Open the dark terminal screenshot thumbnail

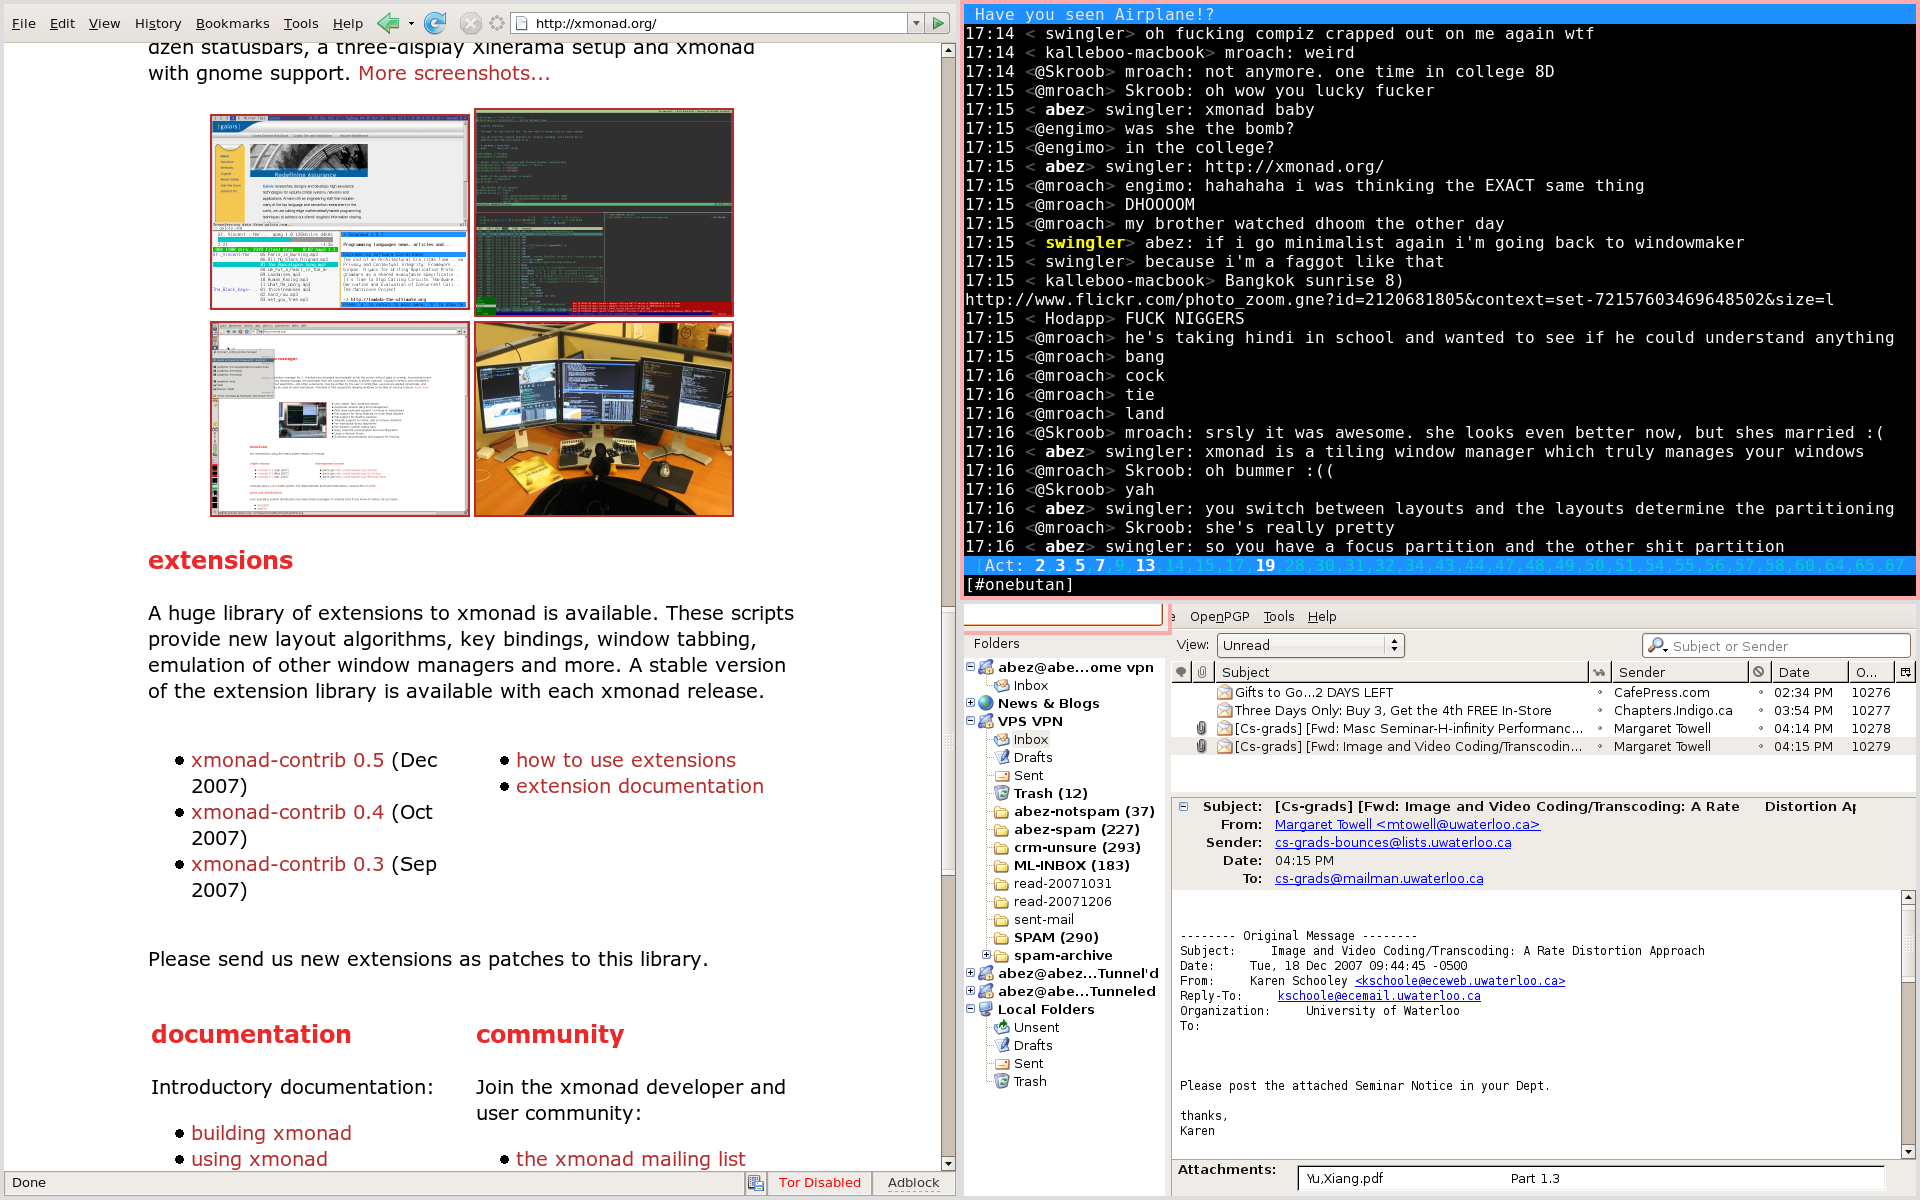tap(604, 212)
